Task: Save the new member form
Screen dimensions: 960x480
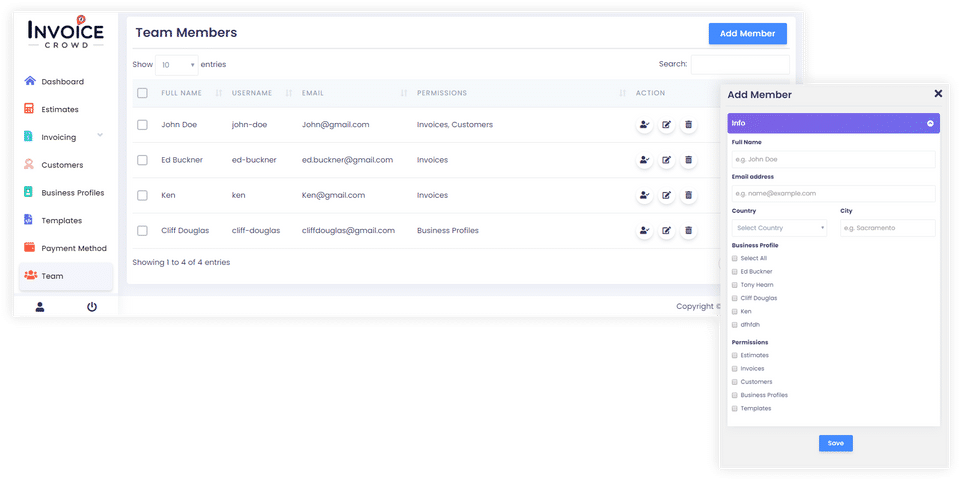Action: (x=835, y=443)
